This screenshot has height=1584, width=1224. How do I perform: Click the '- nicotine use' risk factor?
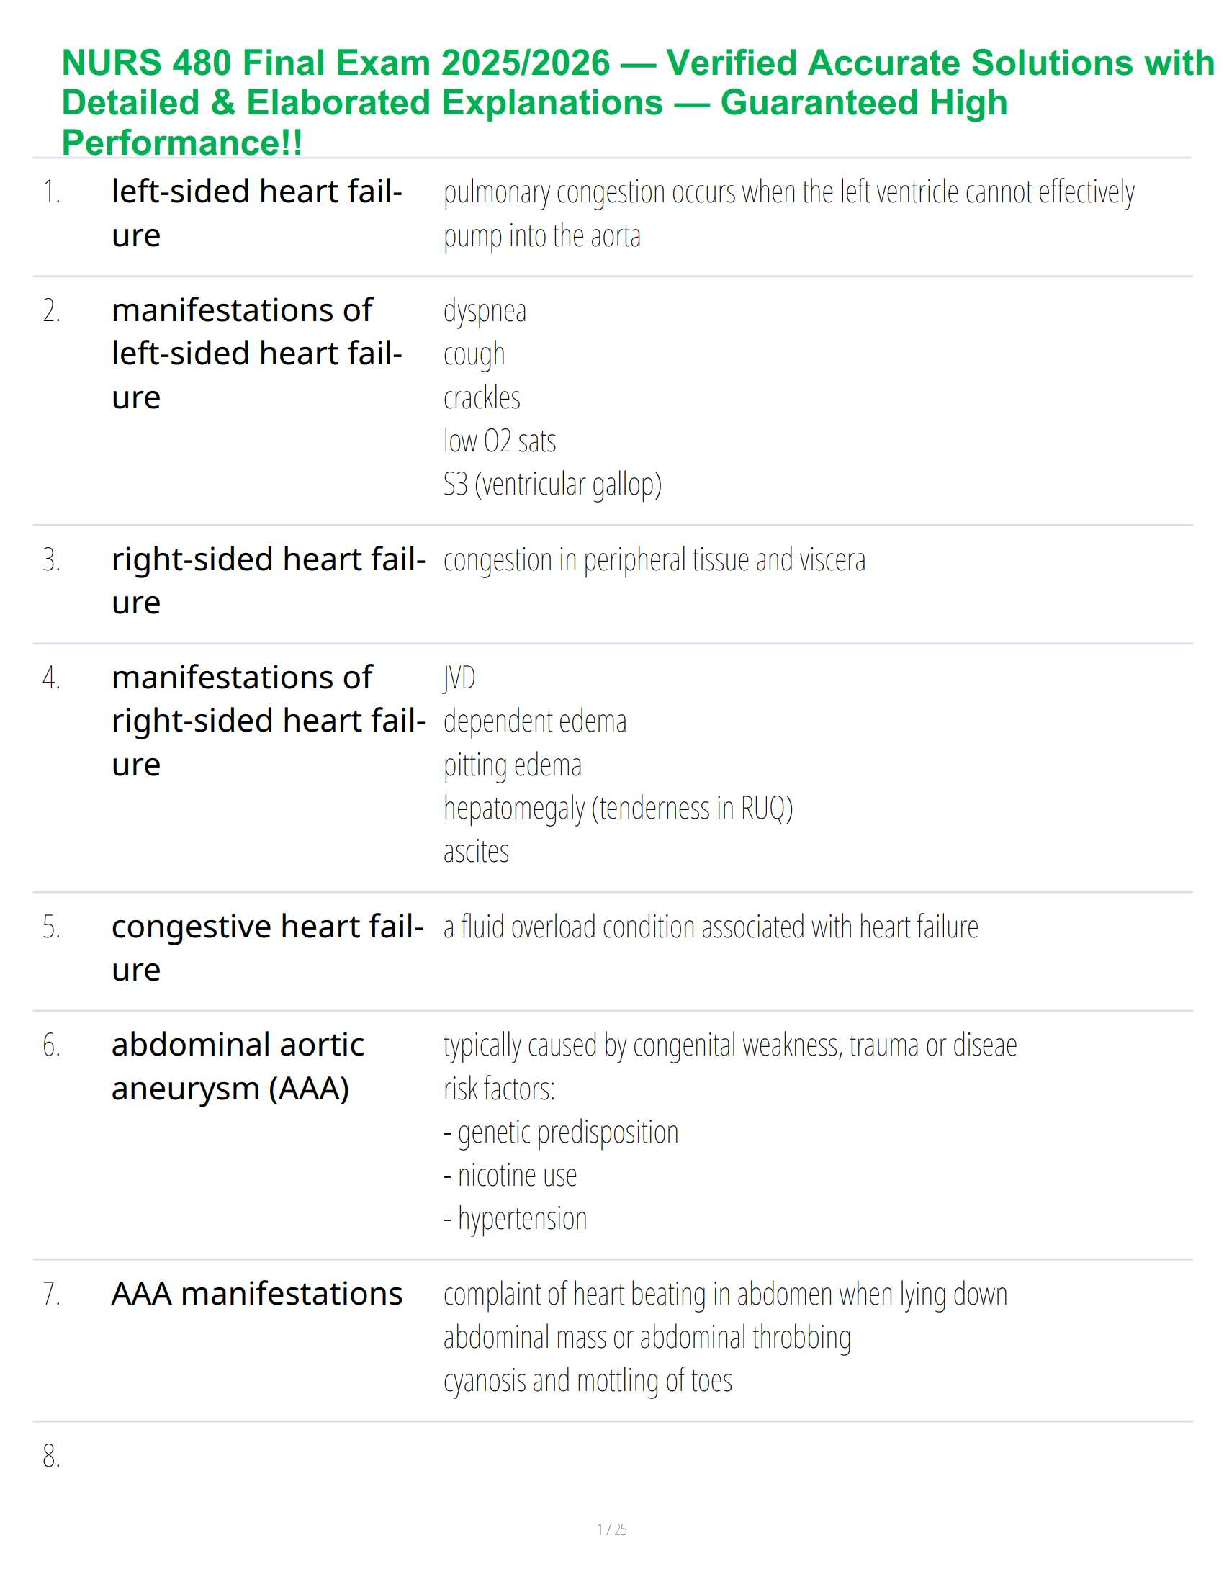[510, 1176]
